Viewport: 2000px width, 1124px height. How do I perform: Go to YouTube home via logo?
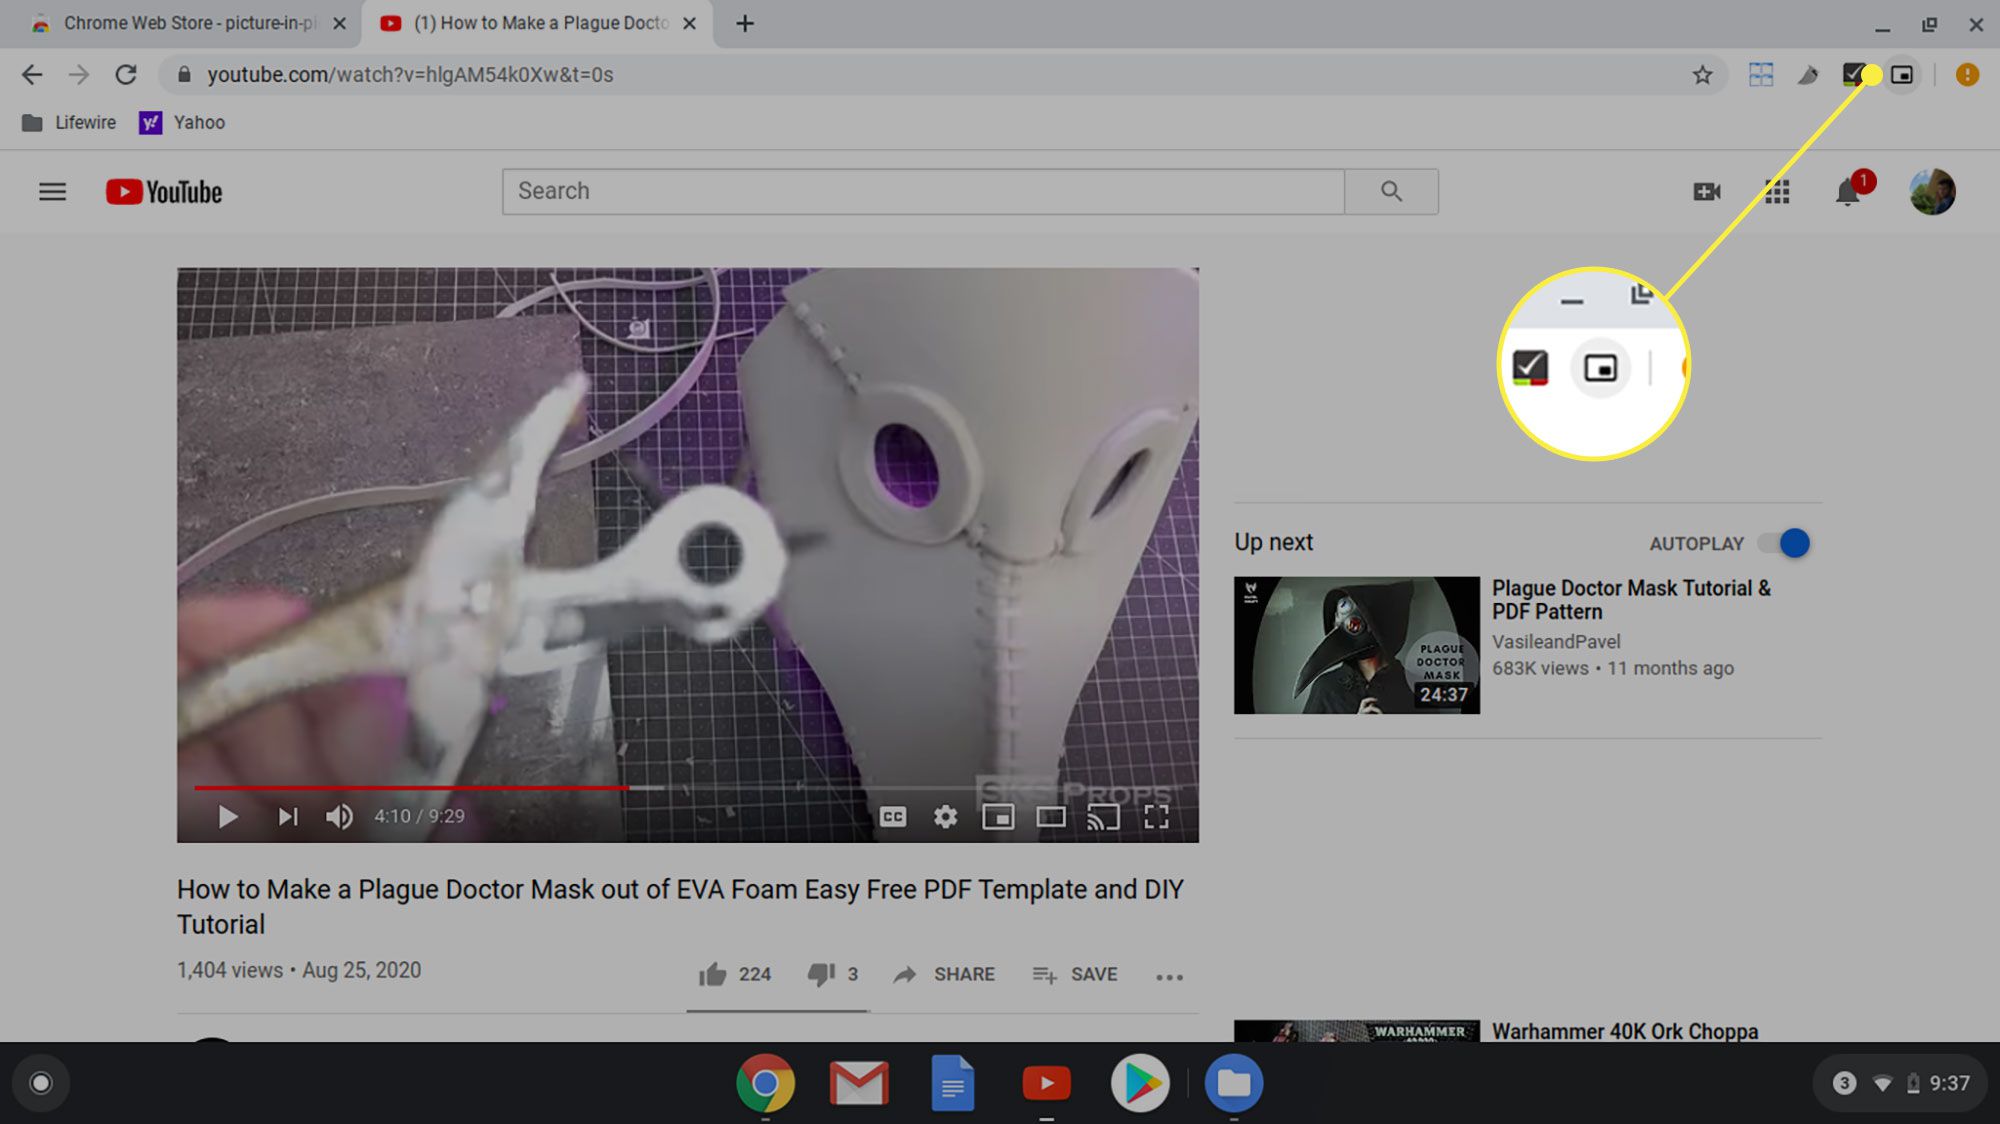(x=165, y=192)
